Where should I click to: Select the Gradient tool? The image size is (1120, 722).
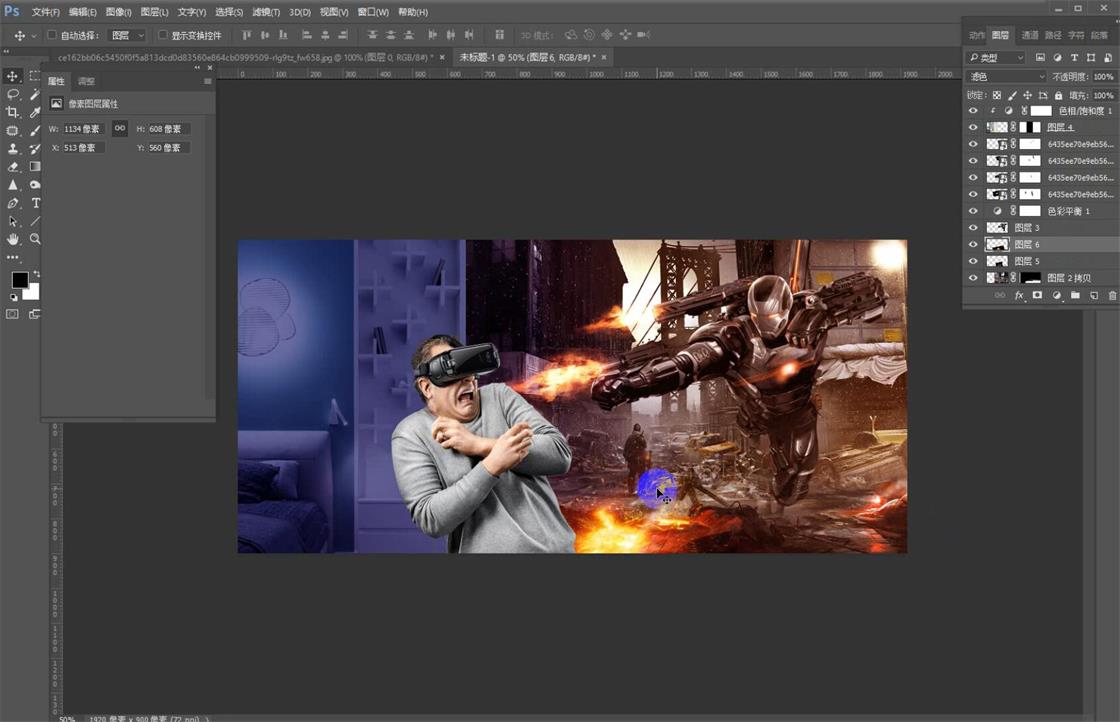pos(34,166)
